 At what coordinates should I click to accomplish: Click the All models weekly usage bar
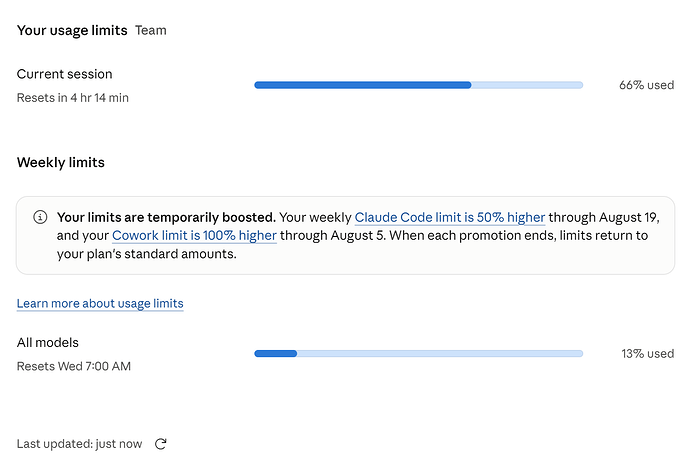coord(418,353)
